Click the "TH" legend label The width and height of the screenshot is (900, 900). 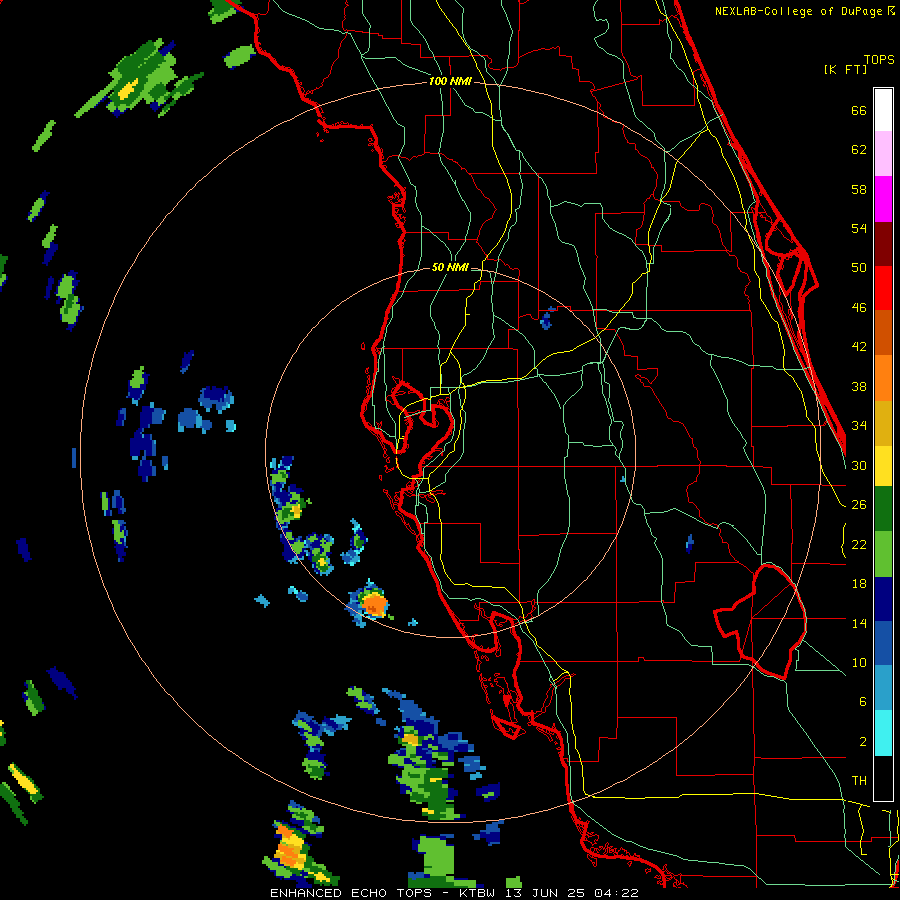pos(859,780)
